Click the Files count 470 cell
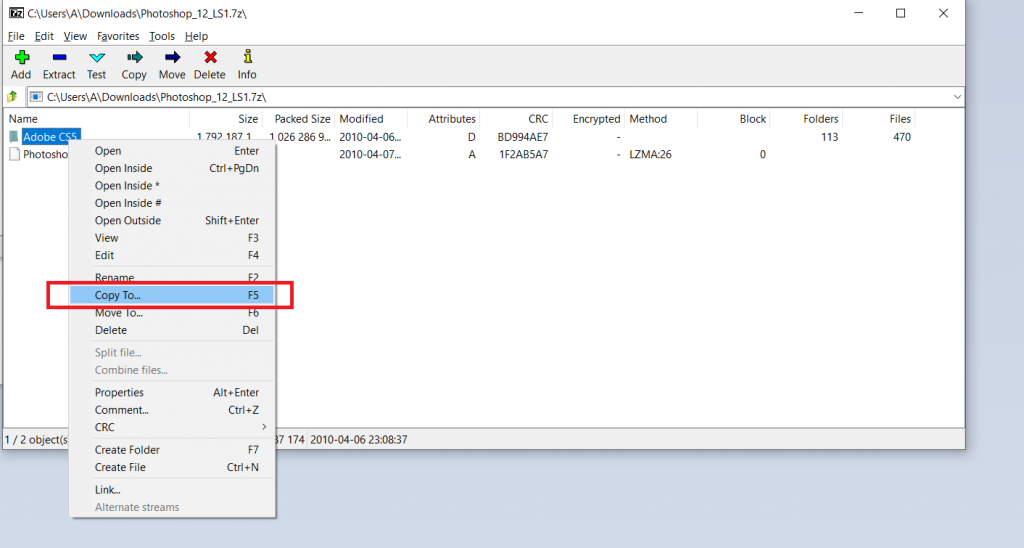The image size is (1024, 548). point(902,137)
